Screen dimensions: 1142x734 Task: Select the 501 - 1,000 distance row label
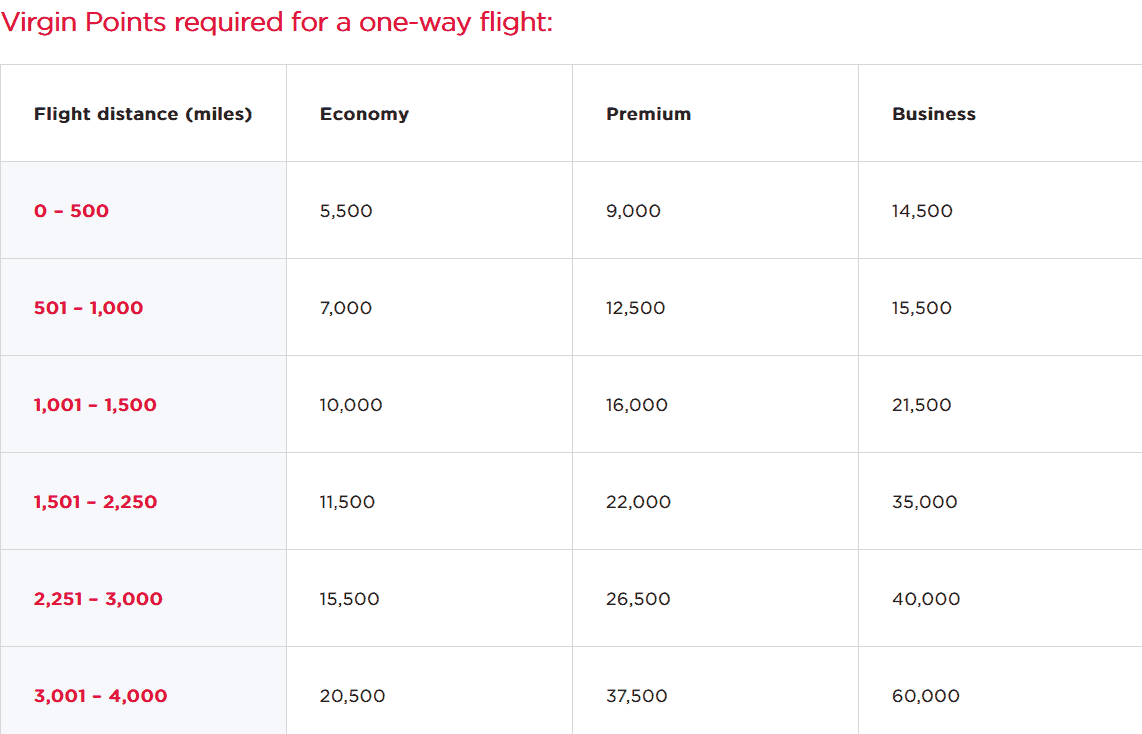tap(88, 308)
